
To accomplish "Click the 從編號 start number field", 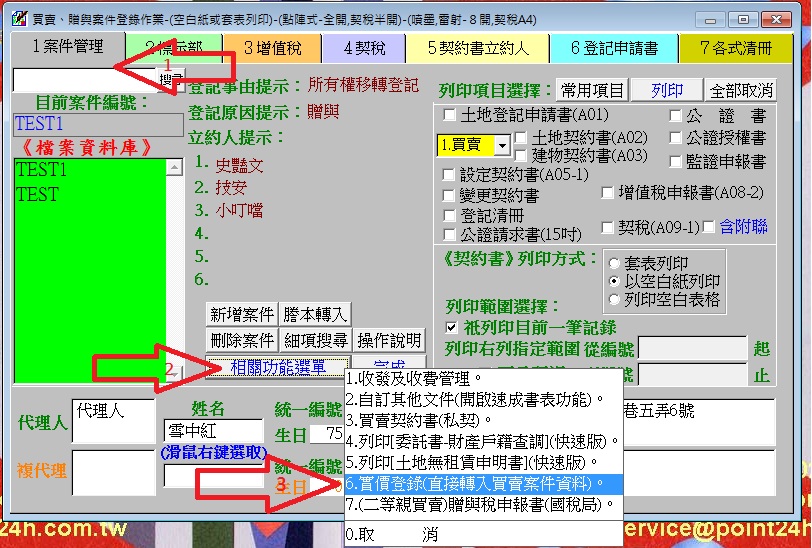I will pos(693,348).
